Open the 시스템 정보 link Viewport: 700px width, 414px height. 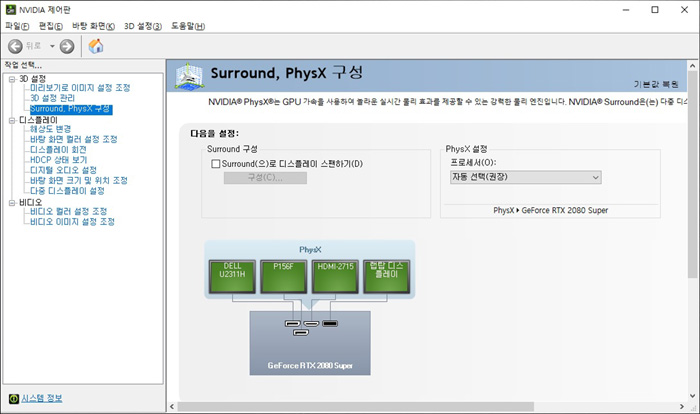42,398
